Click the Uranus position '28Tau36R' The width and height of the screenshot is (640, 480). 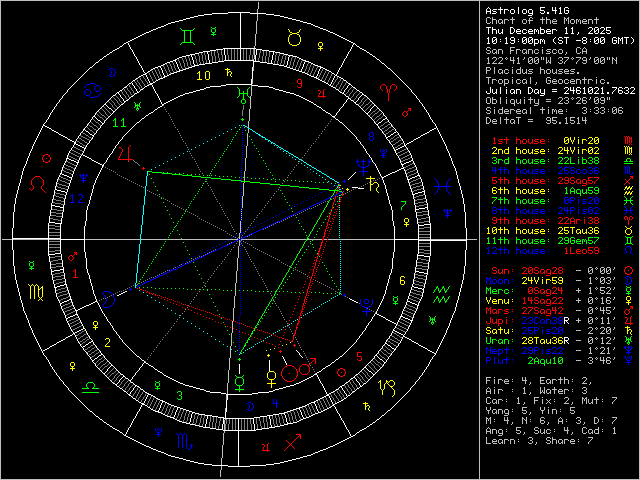(545, 341)
